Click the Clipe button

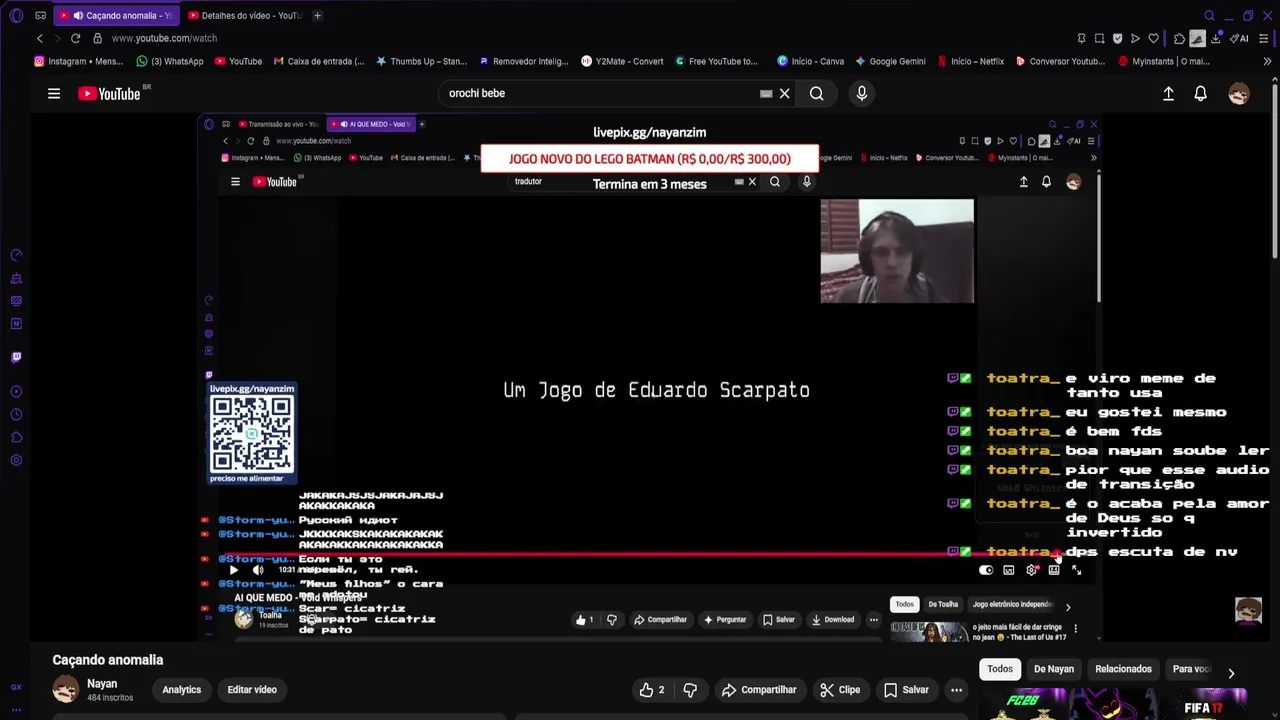click(x=840, y=690)
